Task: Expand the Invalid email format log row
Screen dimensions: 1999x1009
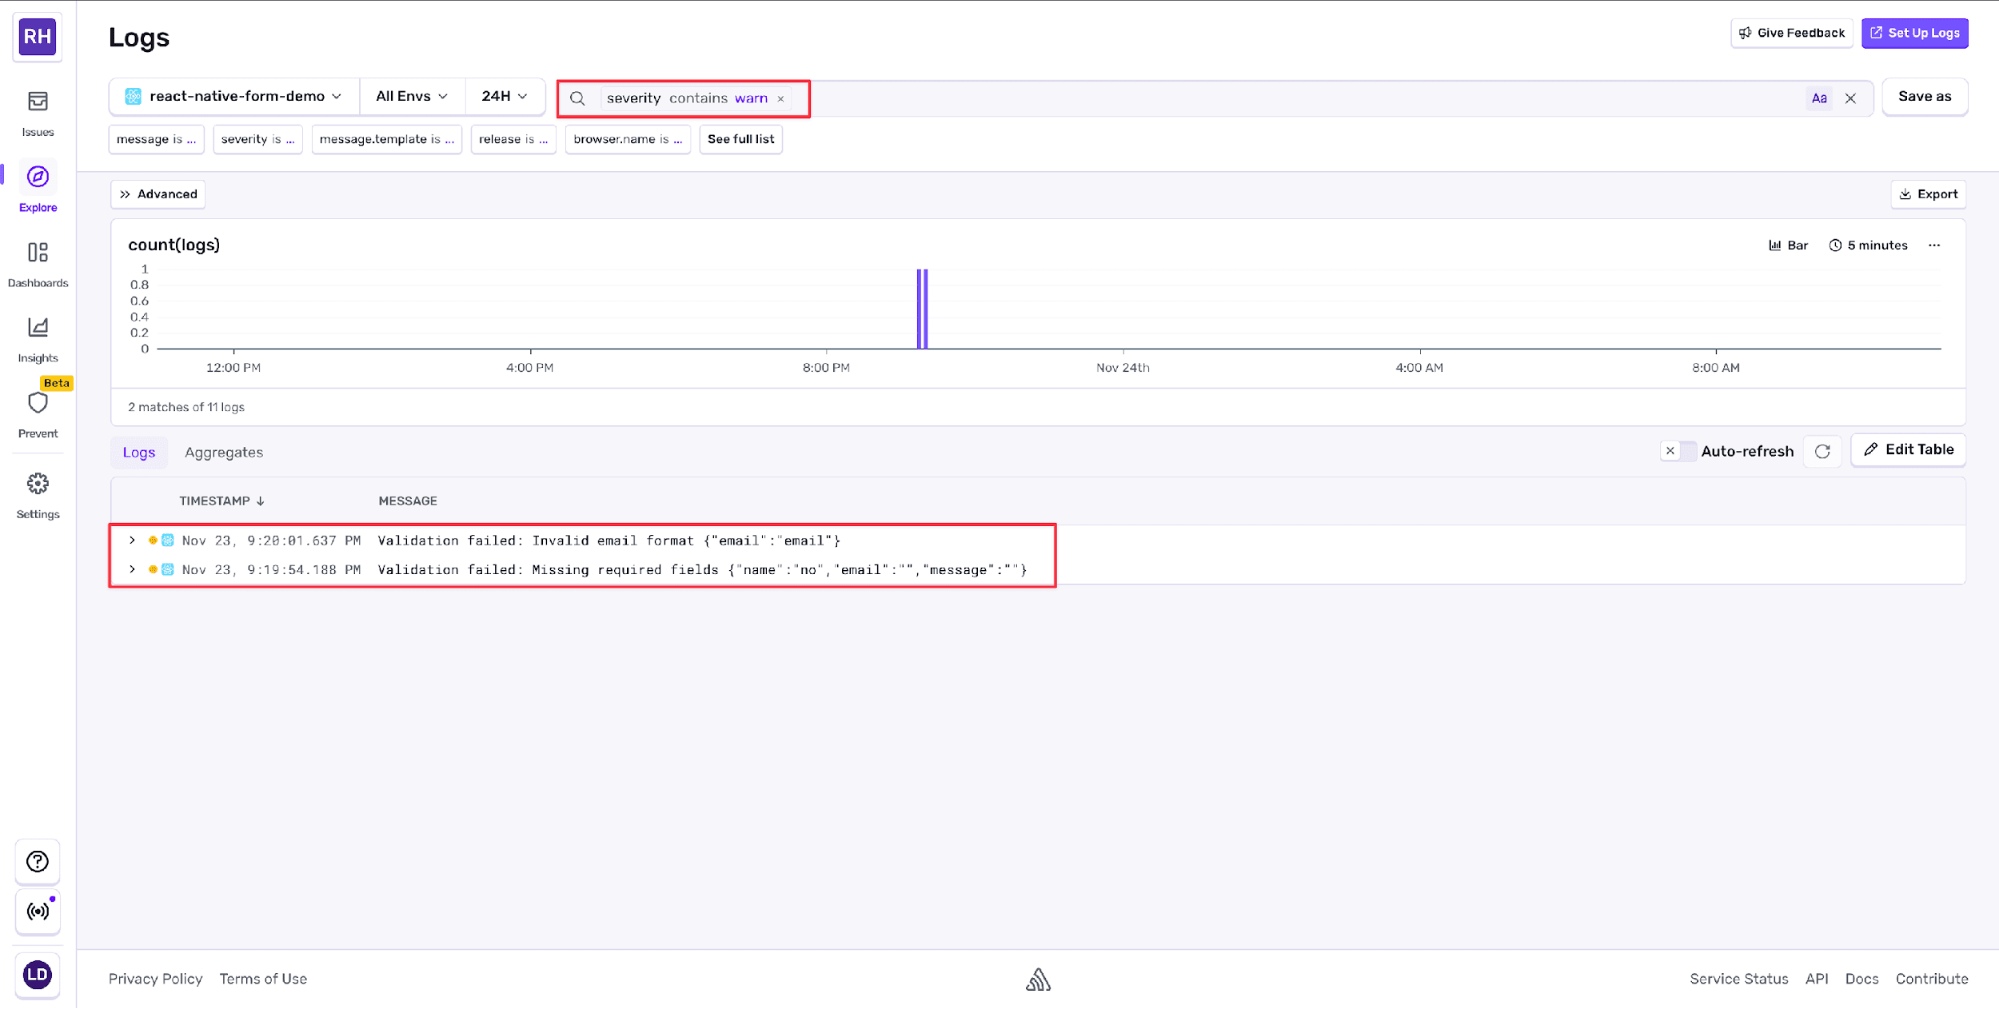Action: coord(132,540)
